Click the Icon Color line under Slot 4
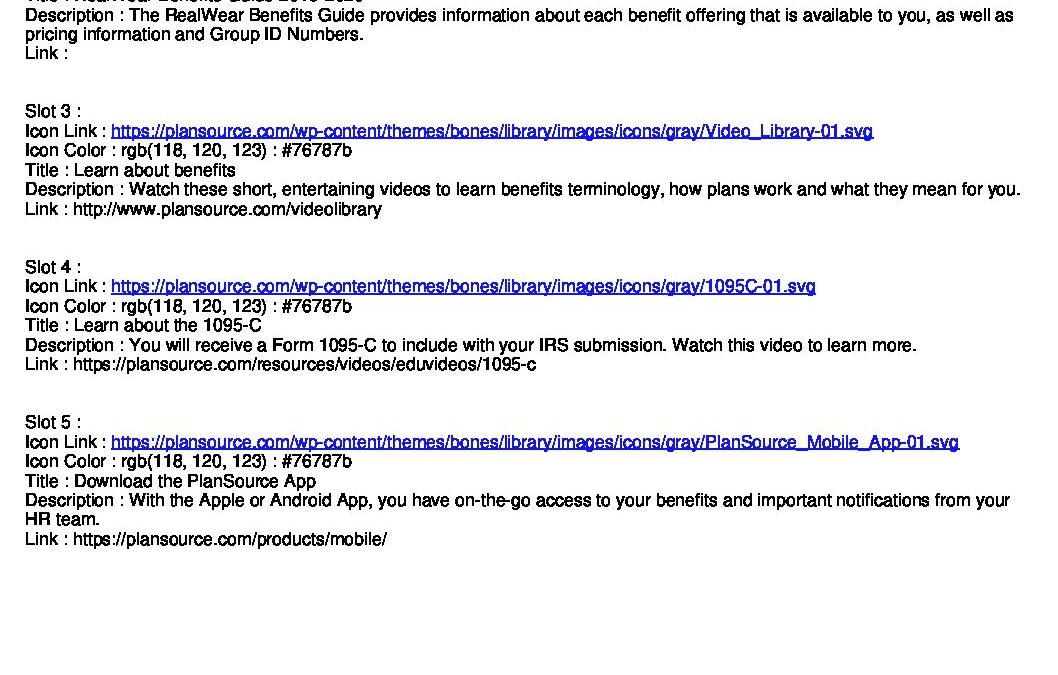Image resolution: width=1058 pixels, height=675 pixels. pos(188,306)
